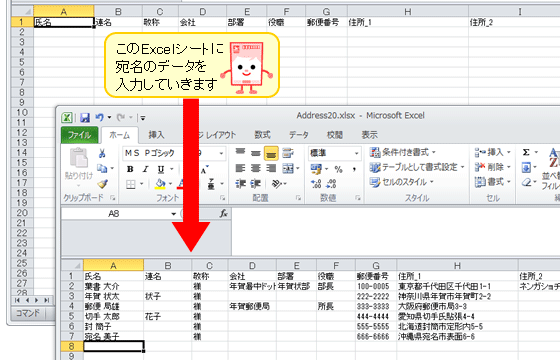
Task: Click the Cut scissors icon
Action: pos(102,153)
